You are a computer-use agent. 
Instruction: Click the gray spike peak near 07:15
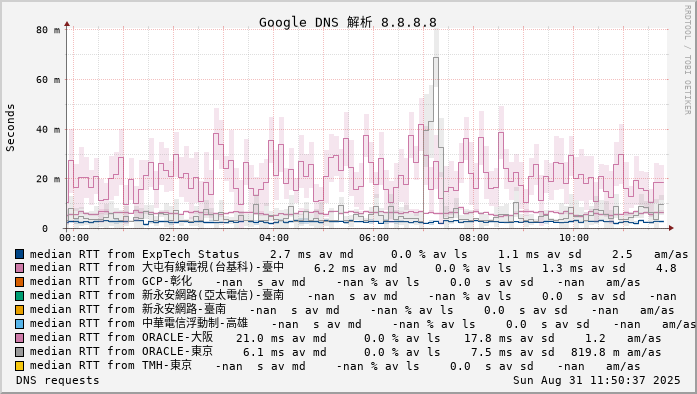click(x=436, y=58)
